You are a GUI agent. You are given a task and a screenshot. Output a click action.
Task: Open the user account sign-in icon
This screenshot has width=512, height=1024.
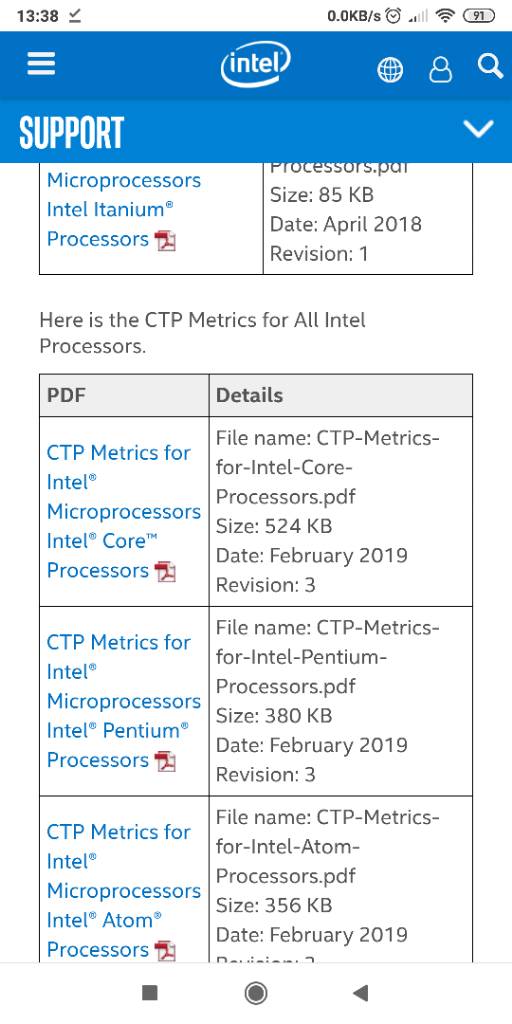click(440, 69)
